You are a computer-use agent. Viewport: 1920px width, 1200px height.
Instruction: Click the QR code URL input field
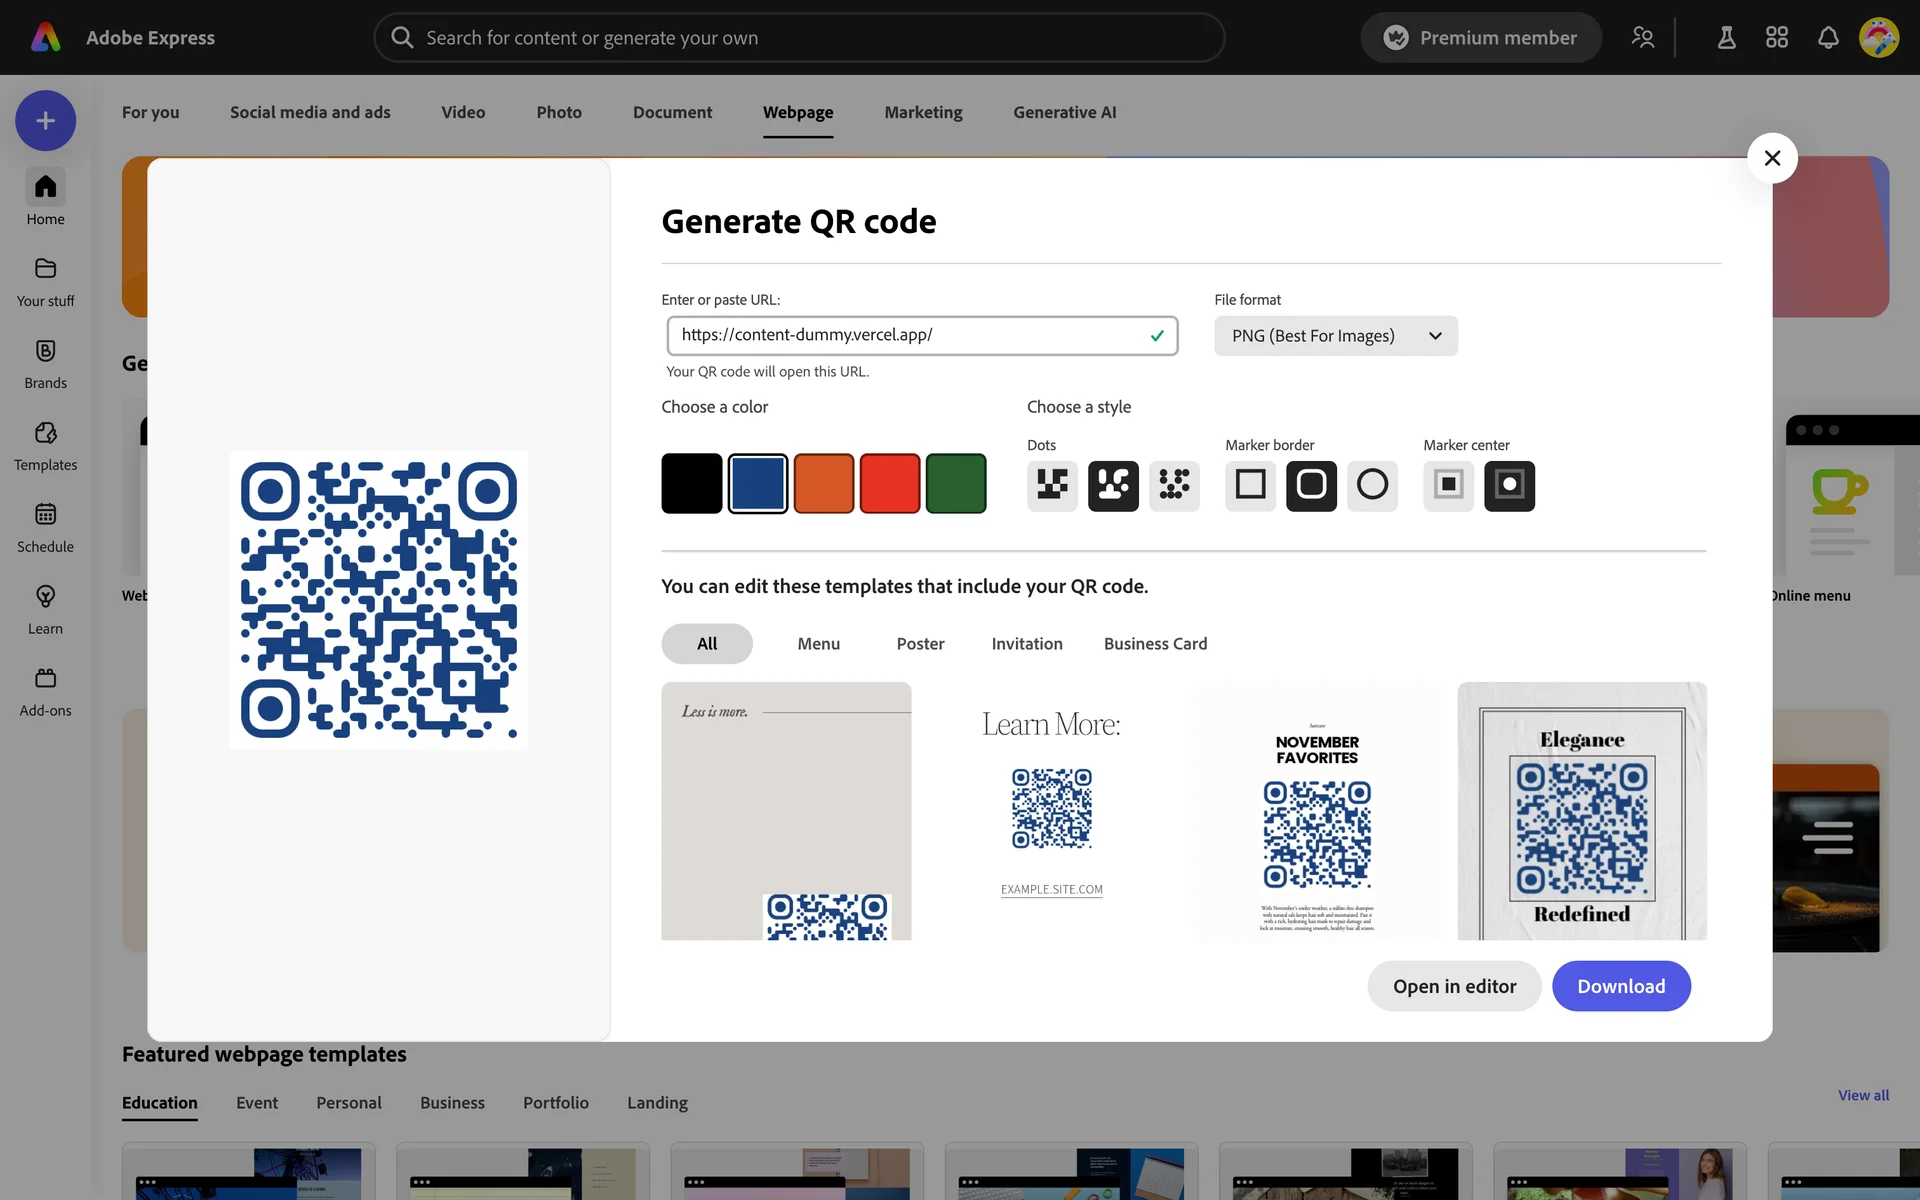tap(910, 335)
